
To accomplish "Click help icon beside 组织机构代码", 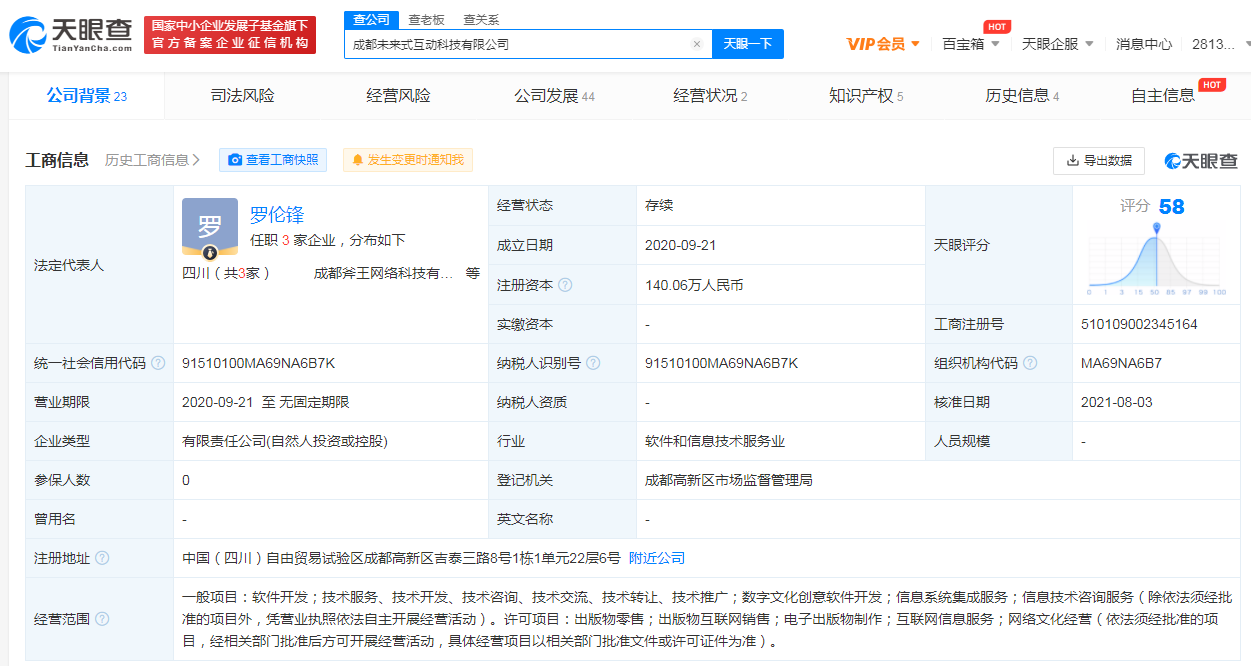I will coord(1030,363).
